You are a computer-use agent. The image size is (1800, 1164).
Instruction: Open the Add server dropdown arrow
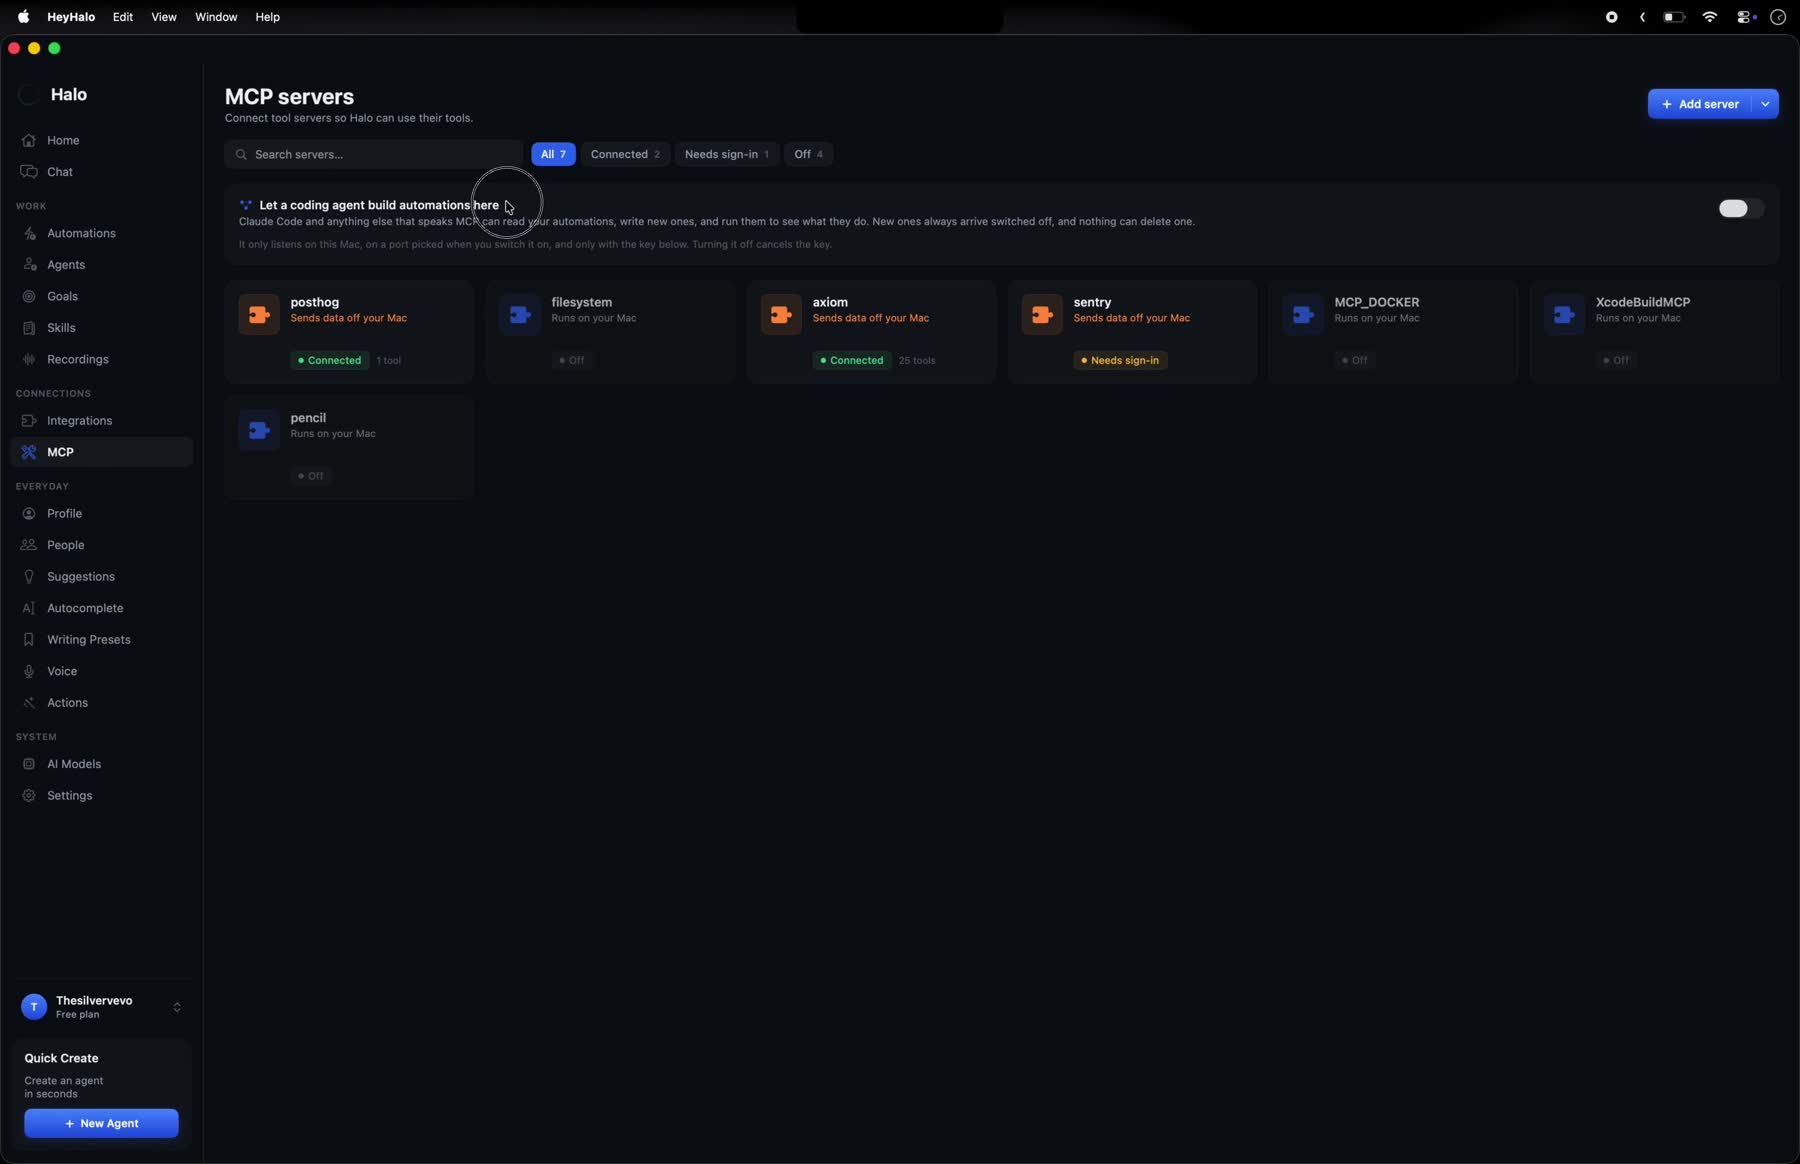point(1766,104)
